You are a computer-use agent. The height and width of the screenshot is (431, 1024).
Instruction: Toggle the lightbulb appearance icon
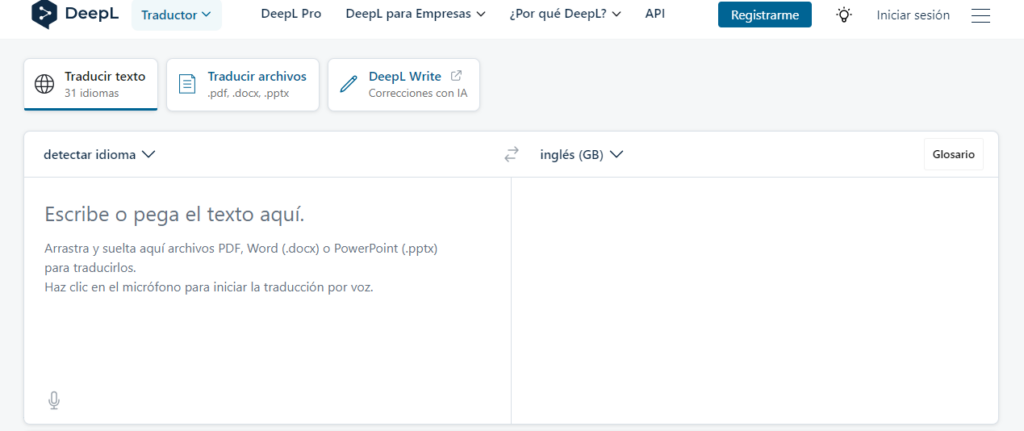(844, 15)
